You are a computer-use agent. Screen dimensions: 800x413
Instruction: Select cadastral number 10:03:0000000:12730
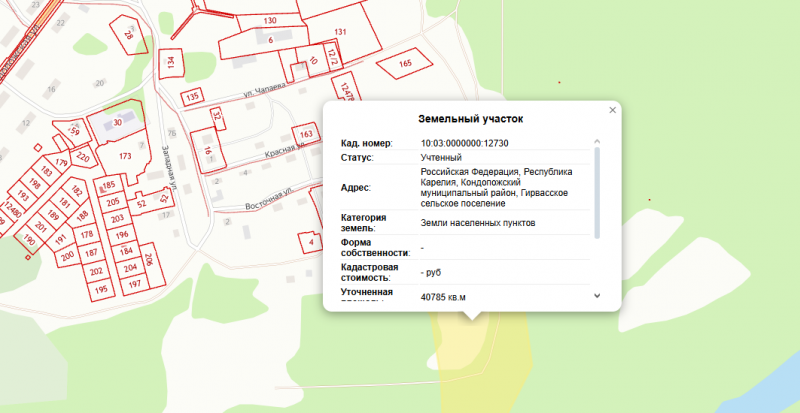464,143
